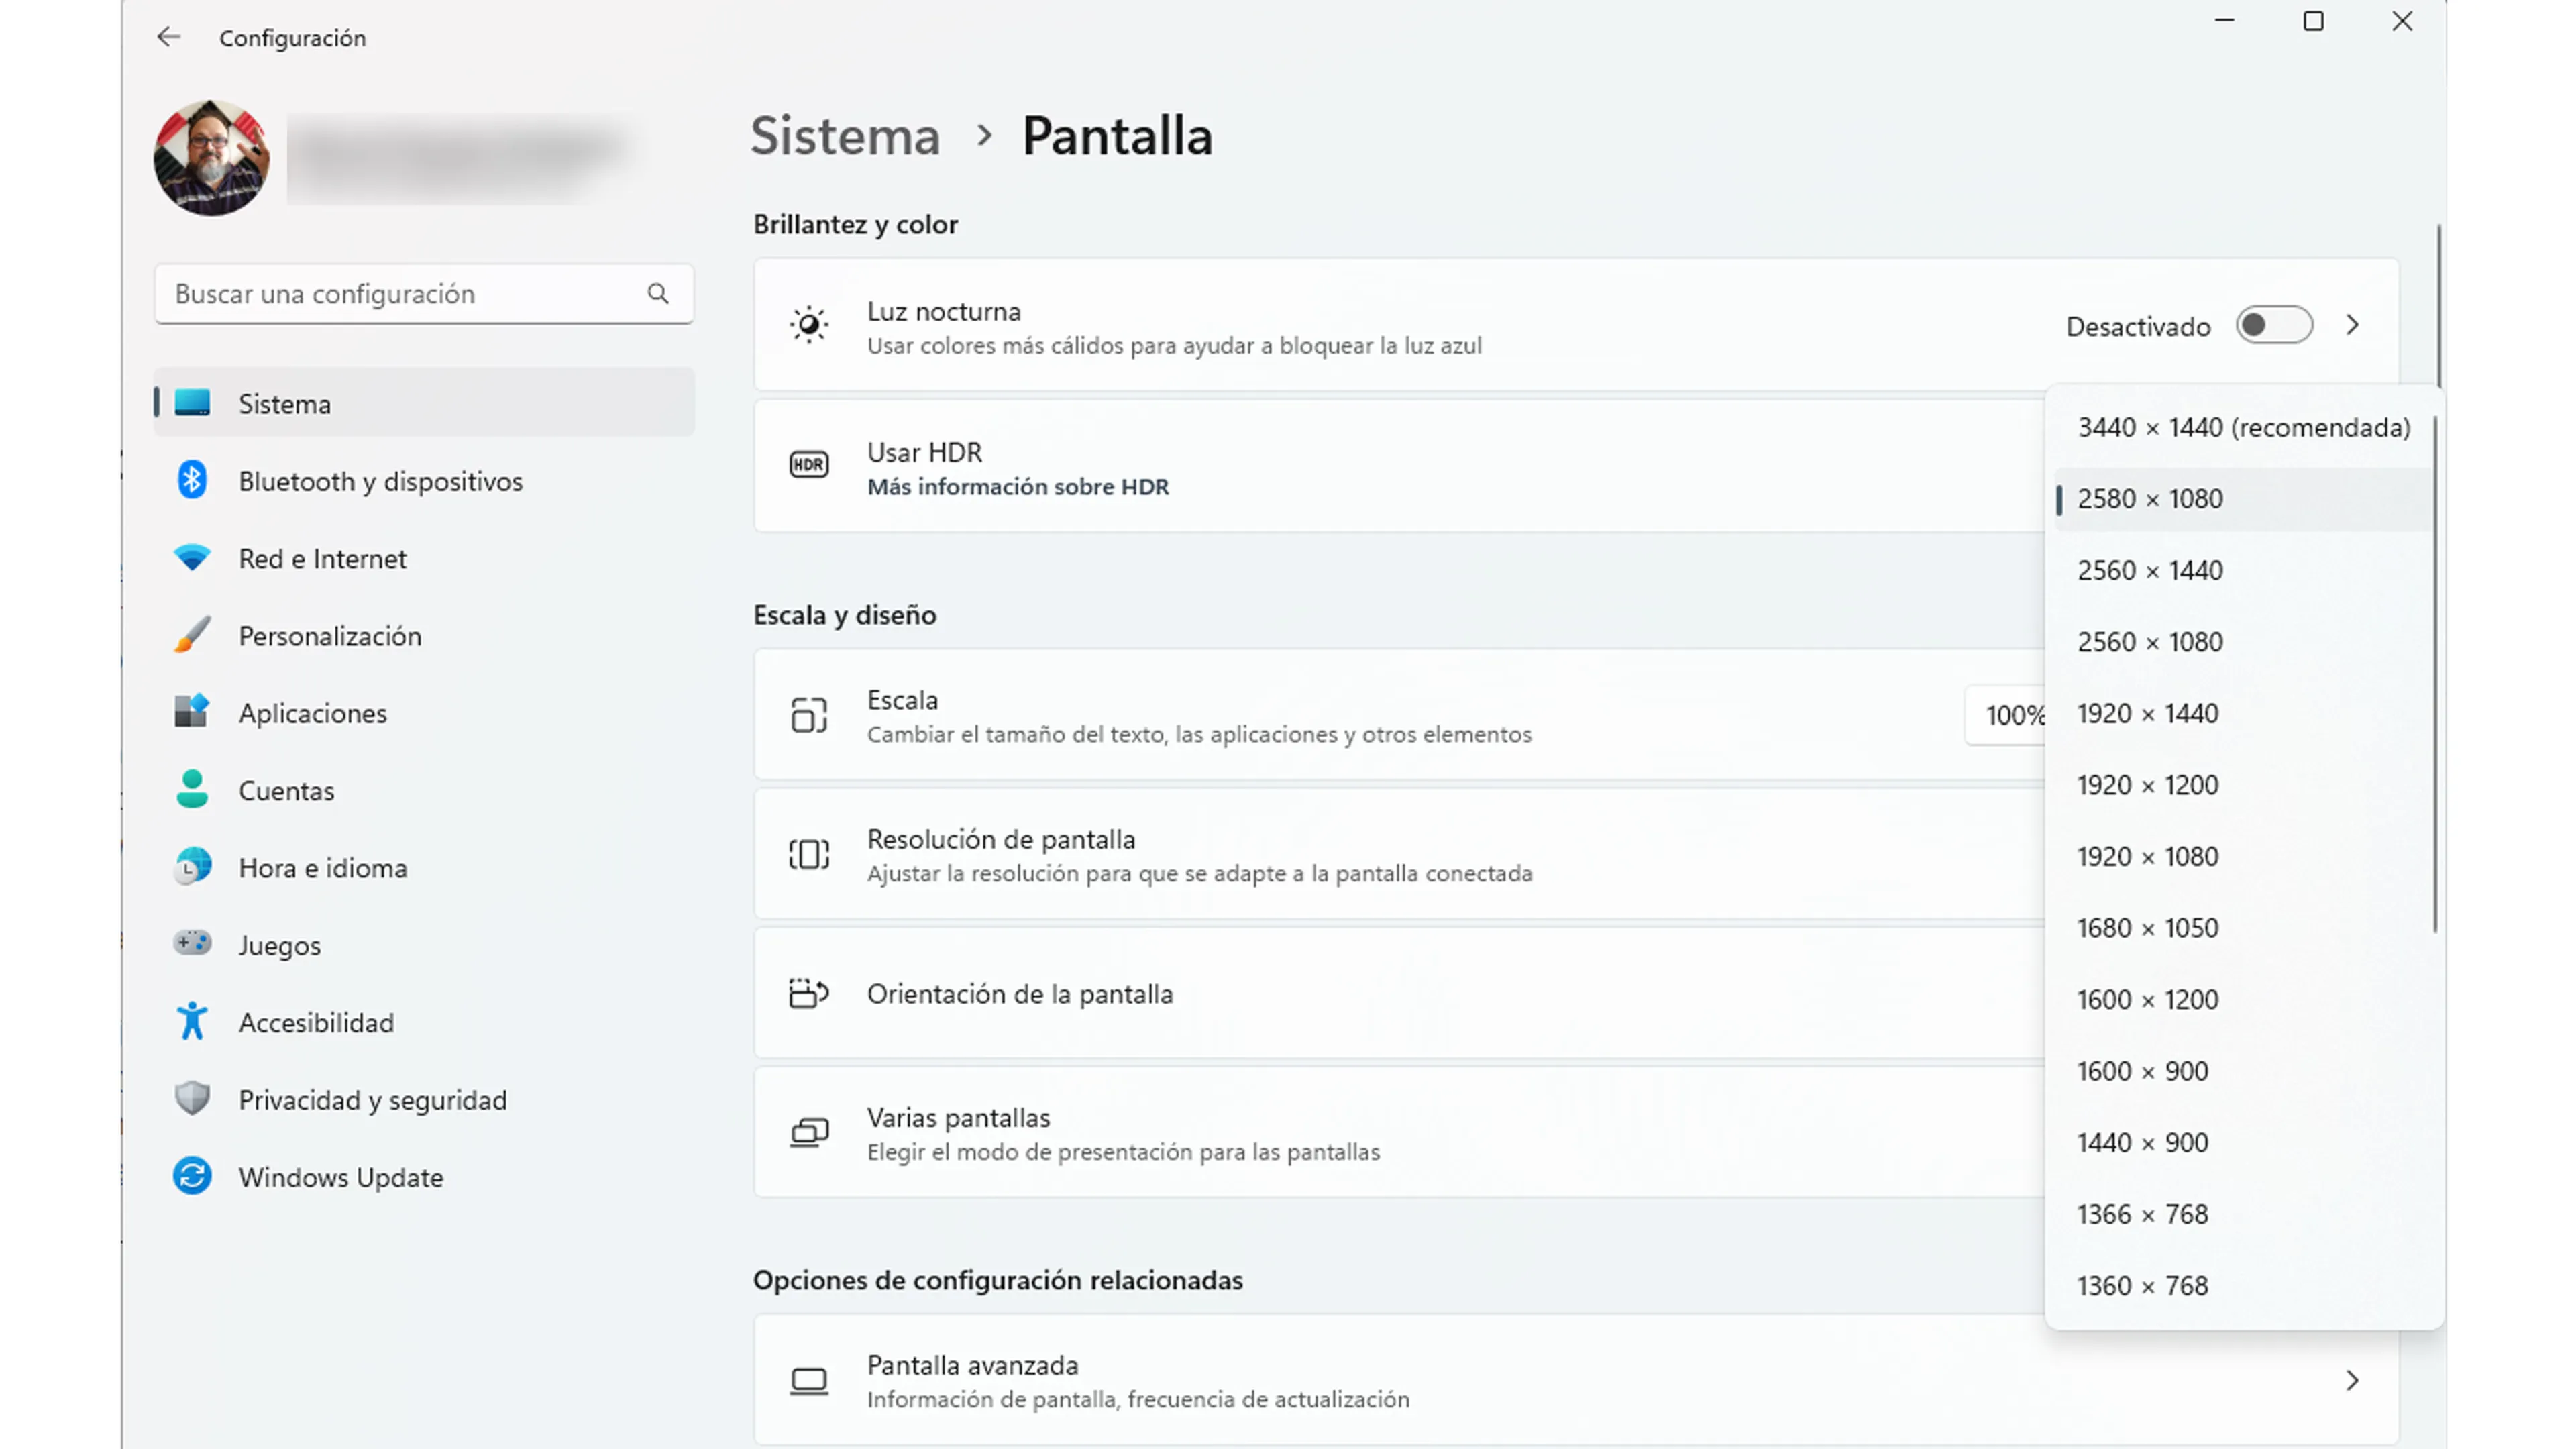This screenshot has width=2576, height=1449.
Task: Select 1920 × 1080 resolution
Action: [x=2244, y=857]
